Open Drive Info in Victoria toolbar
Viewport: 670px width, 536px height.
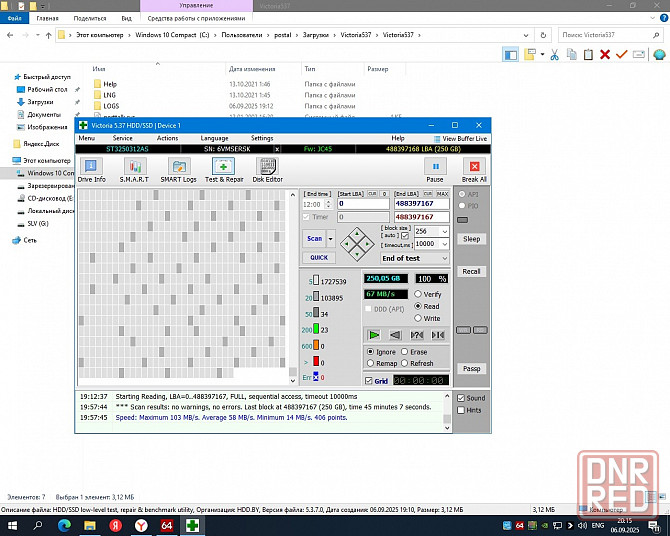point(91,170)
